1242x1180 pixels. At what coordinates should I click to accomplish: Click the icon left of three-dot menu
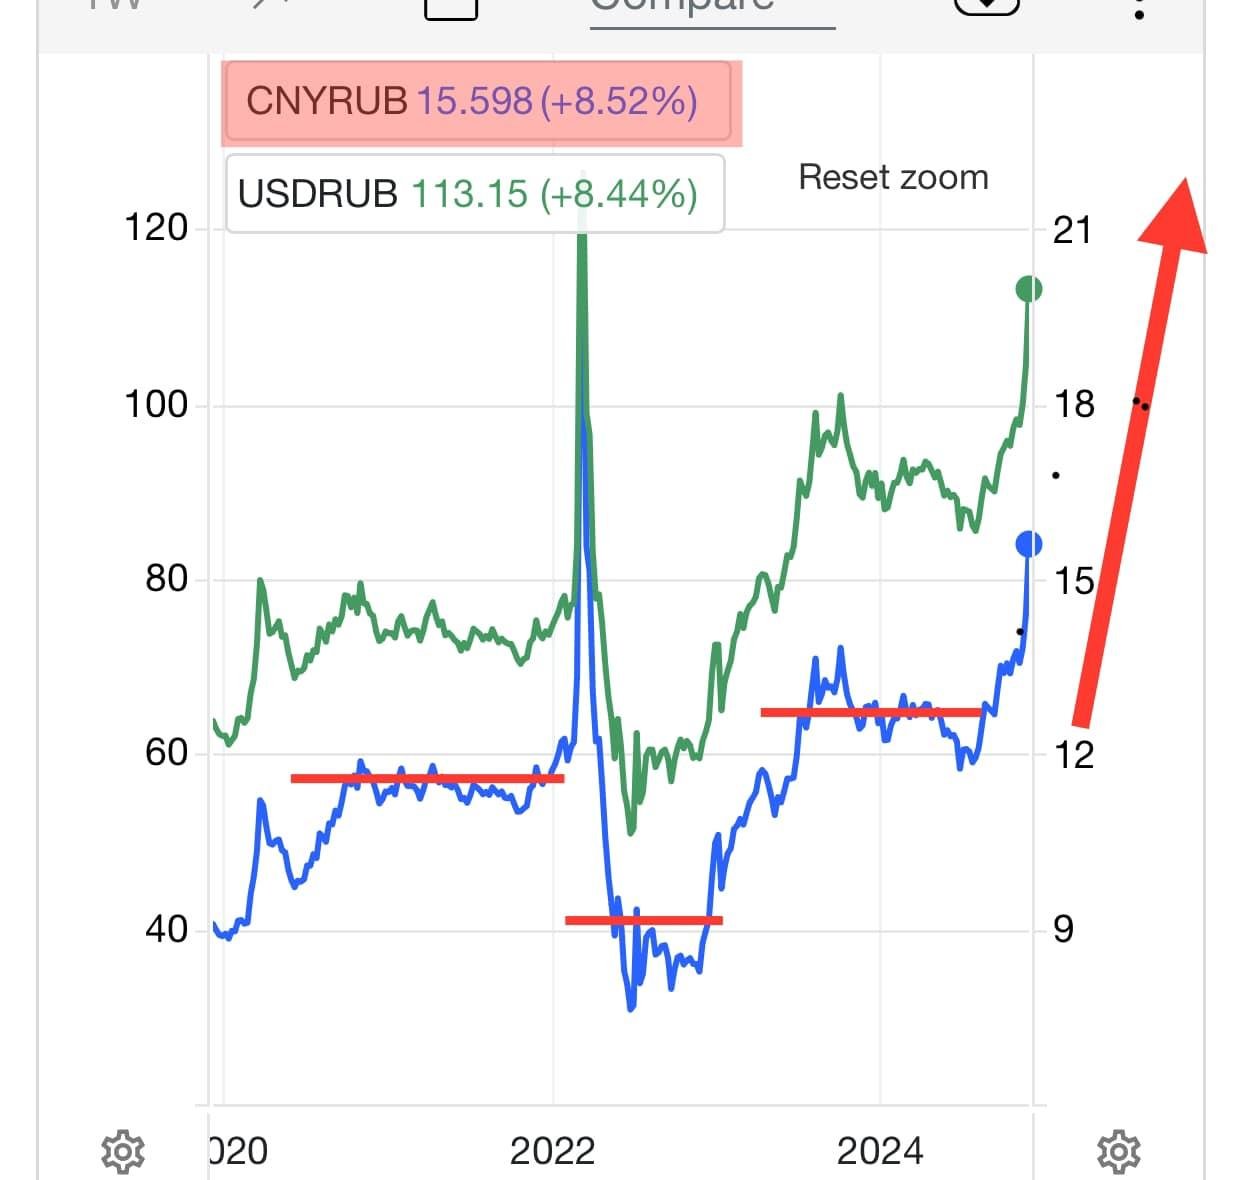click(986, 6)
